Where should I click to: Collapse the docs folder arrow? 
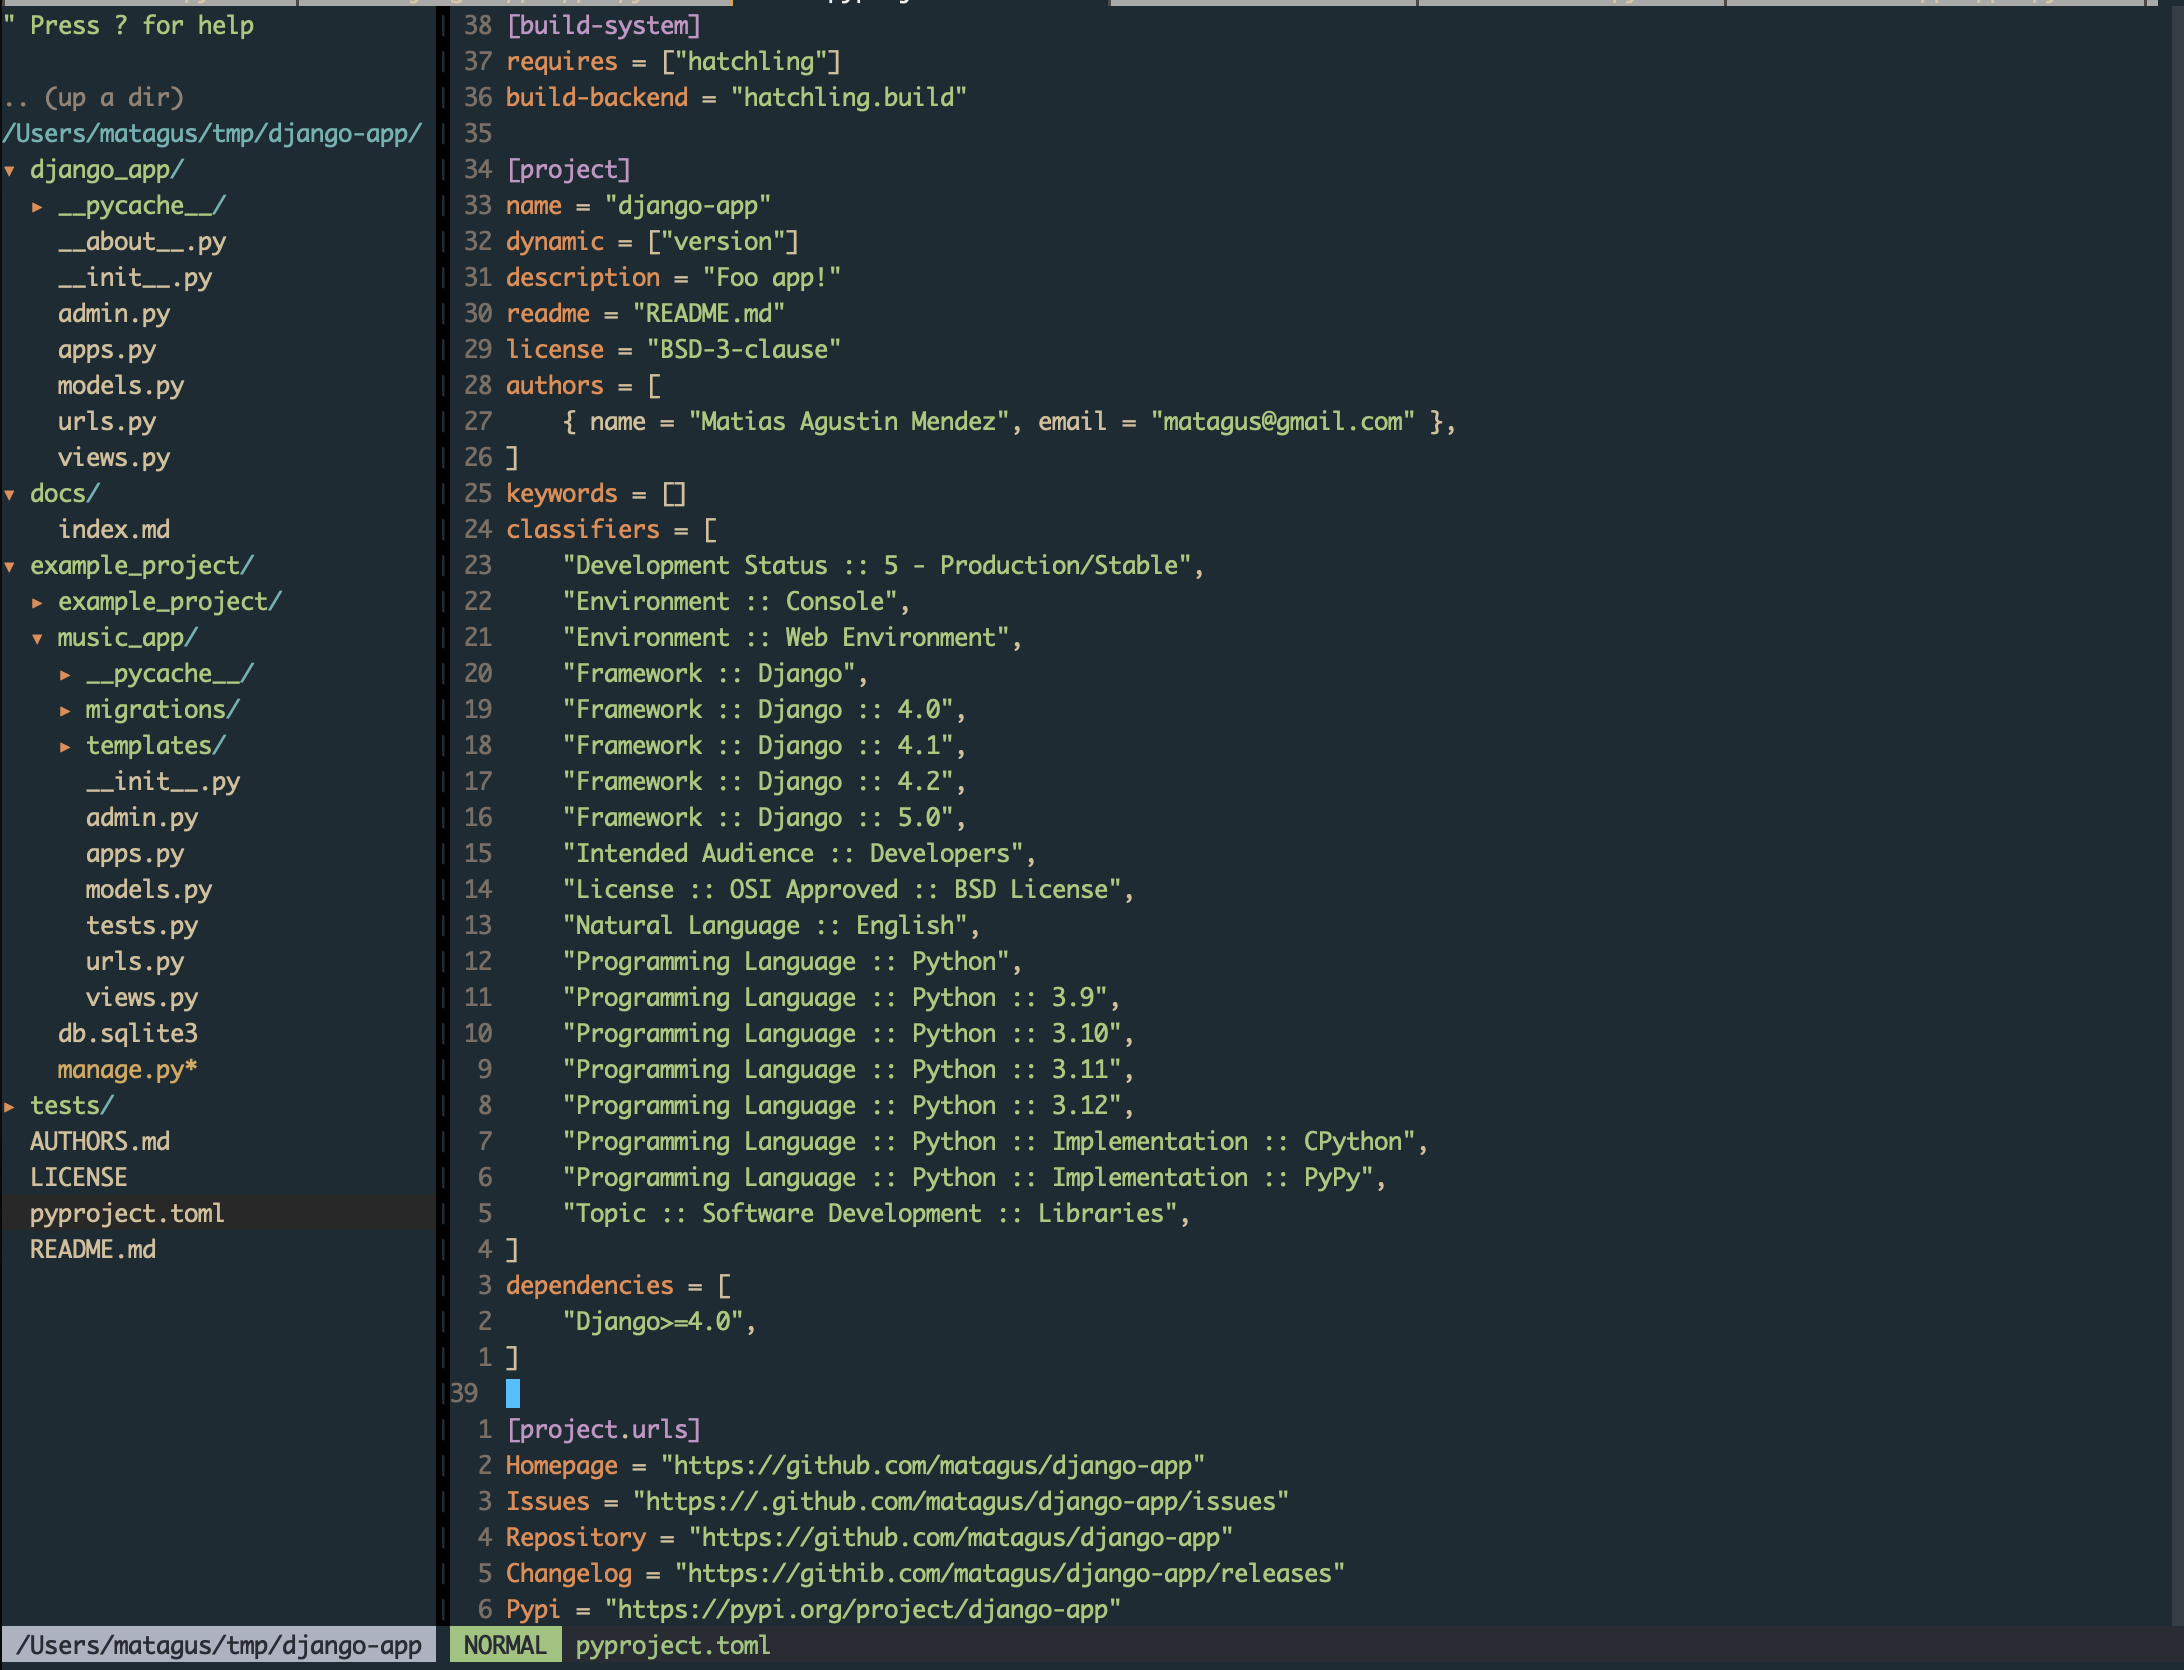(x=9, y=495)
